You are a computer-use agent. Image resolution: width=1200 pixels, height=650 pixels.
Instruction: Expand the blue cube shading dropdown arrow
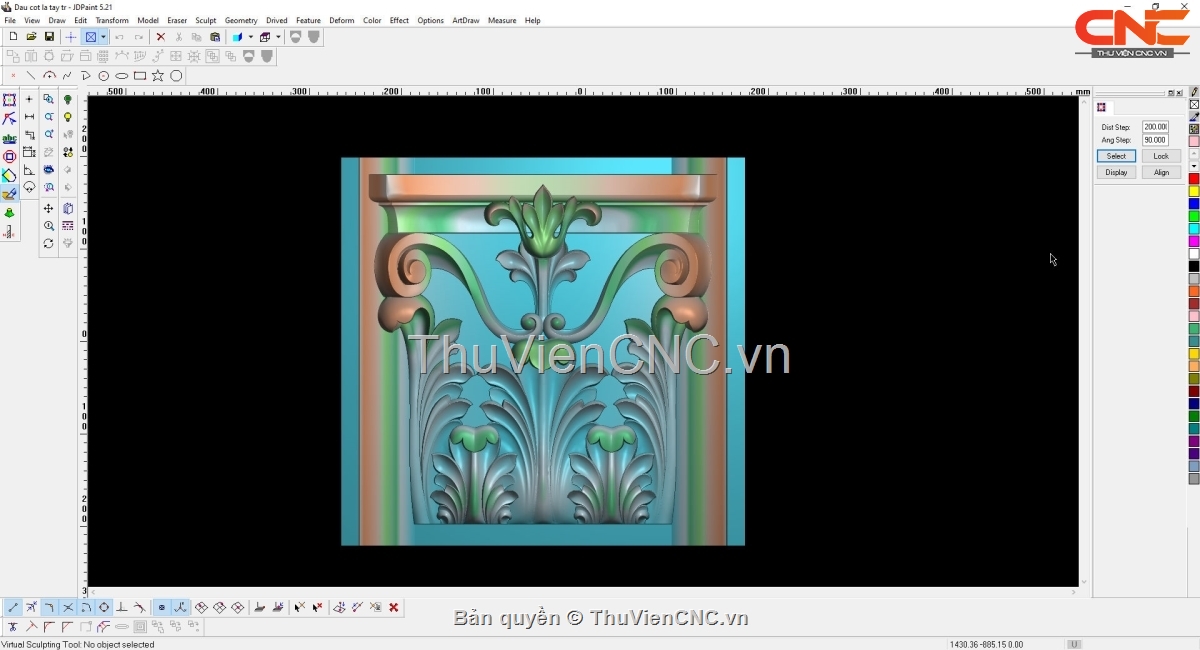pos(250,37)
